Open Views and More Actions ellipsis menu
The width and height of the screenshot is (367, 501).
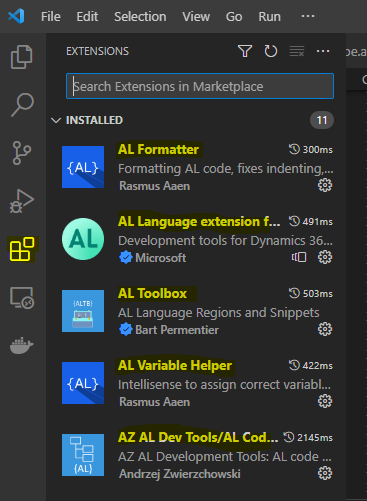click(x=323, y=51)
